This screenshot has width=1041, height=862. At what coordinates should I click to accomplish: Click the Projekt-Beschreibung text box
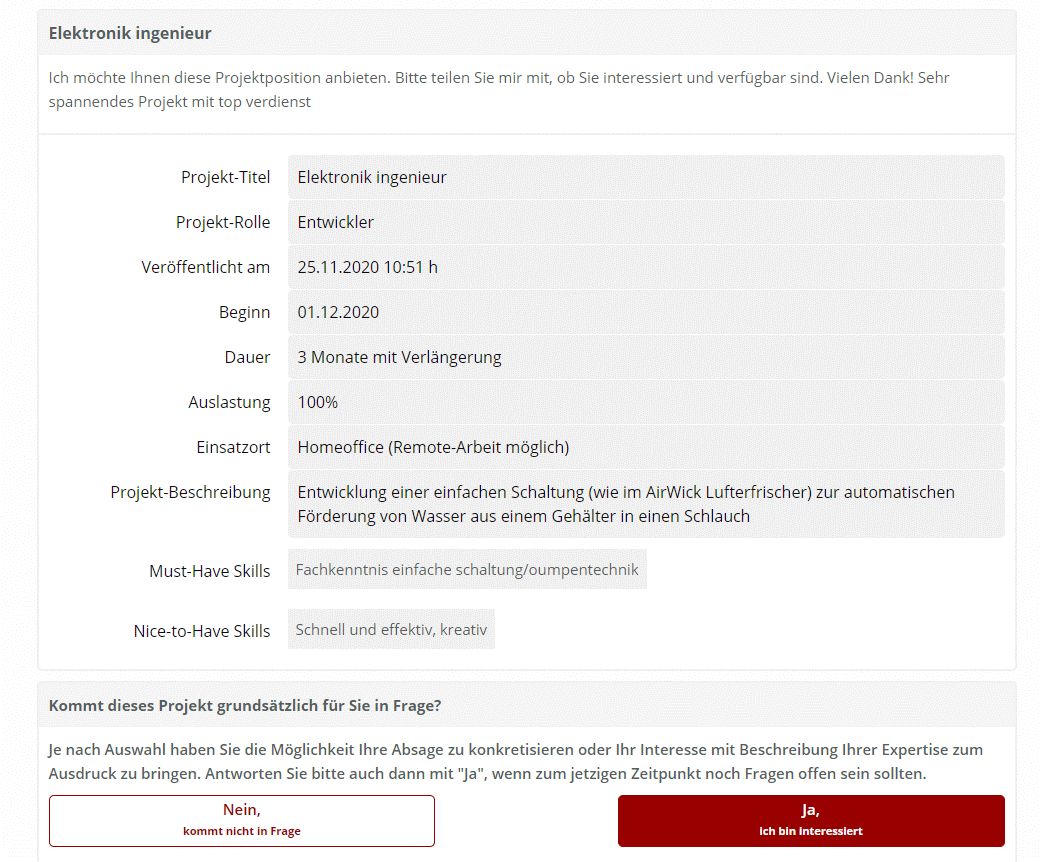[645, 504]
